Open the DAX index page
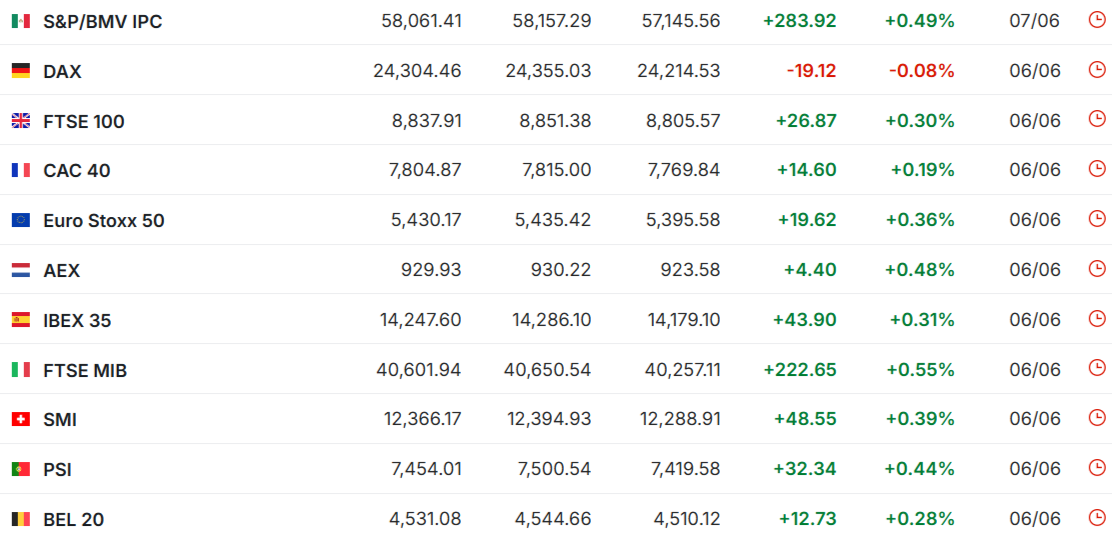The height and width of the screenshot is (541, 1112). click(62, 72)
